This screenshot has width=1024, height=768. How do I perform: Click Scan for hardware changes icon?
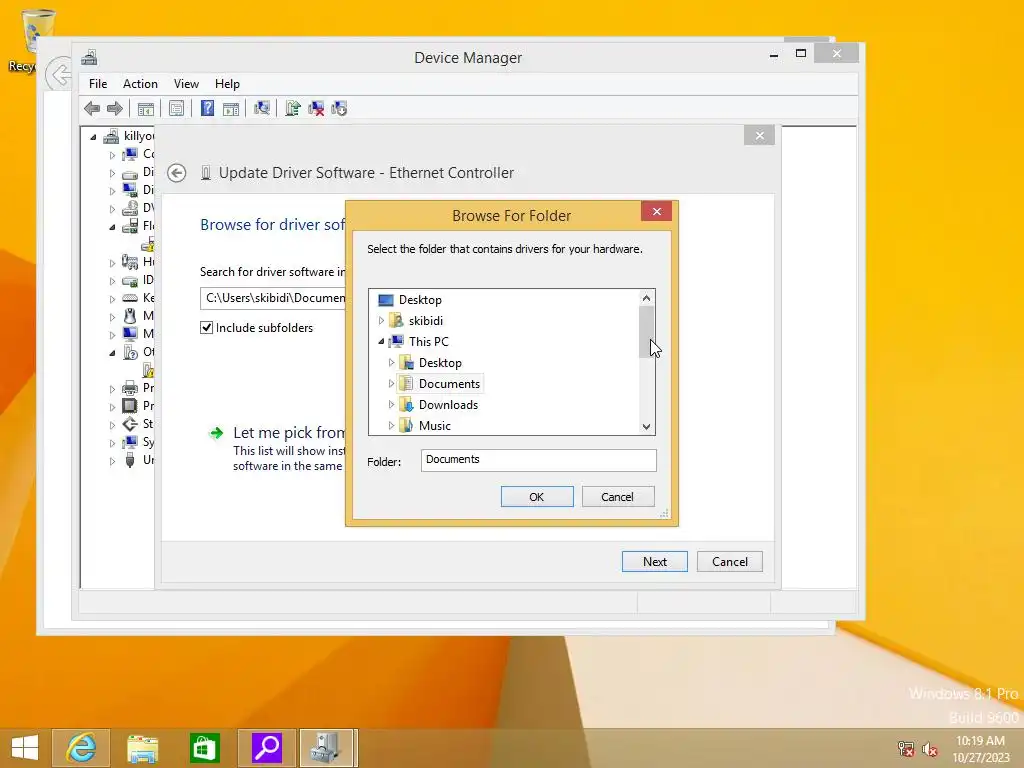[262, 108]
